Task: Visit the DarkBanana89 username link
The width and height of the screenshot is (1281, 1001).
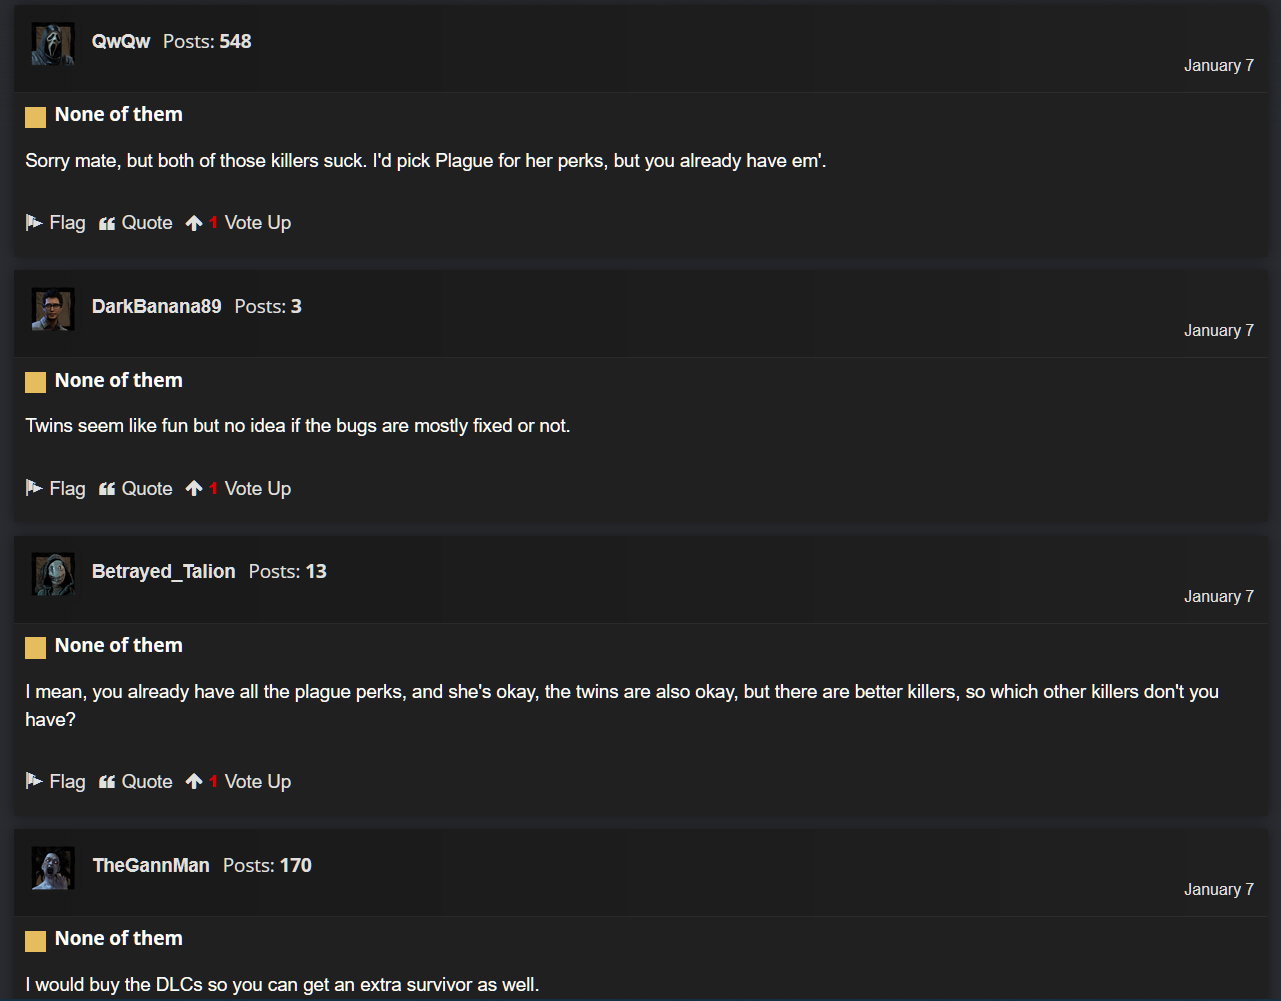Action: click(x=157, y=306)
